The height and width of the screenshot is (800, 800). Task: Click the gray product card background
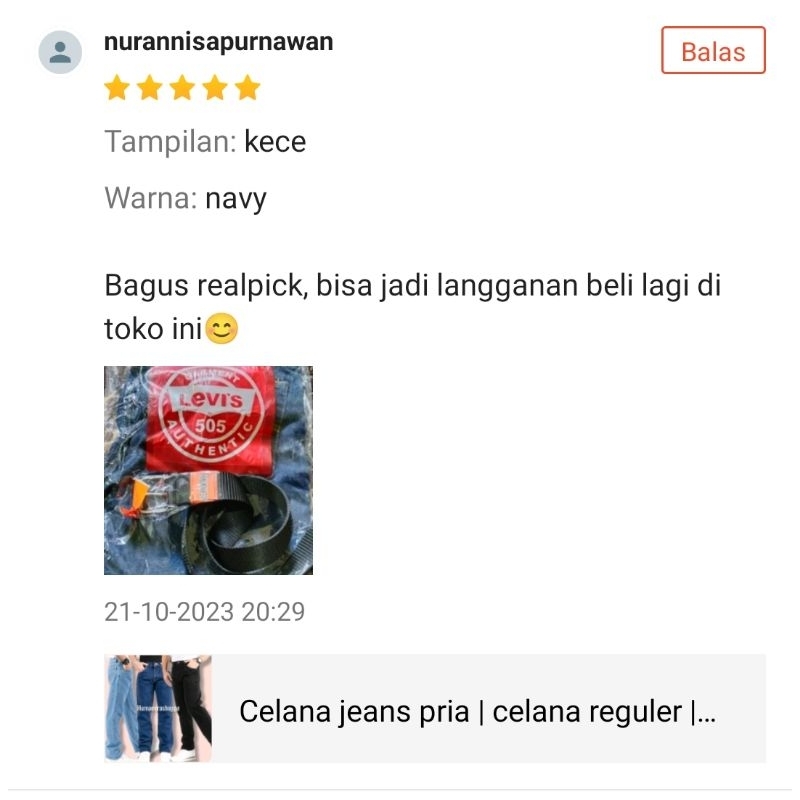(x=435, y=709)
